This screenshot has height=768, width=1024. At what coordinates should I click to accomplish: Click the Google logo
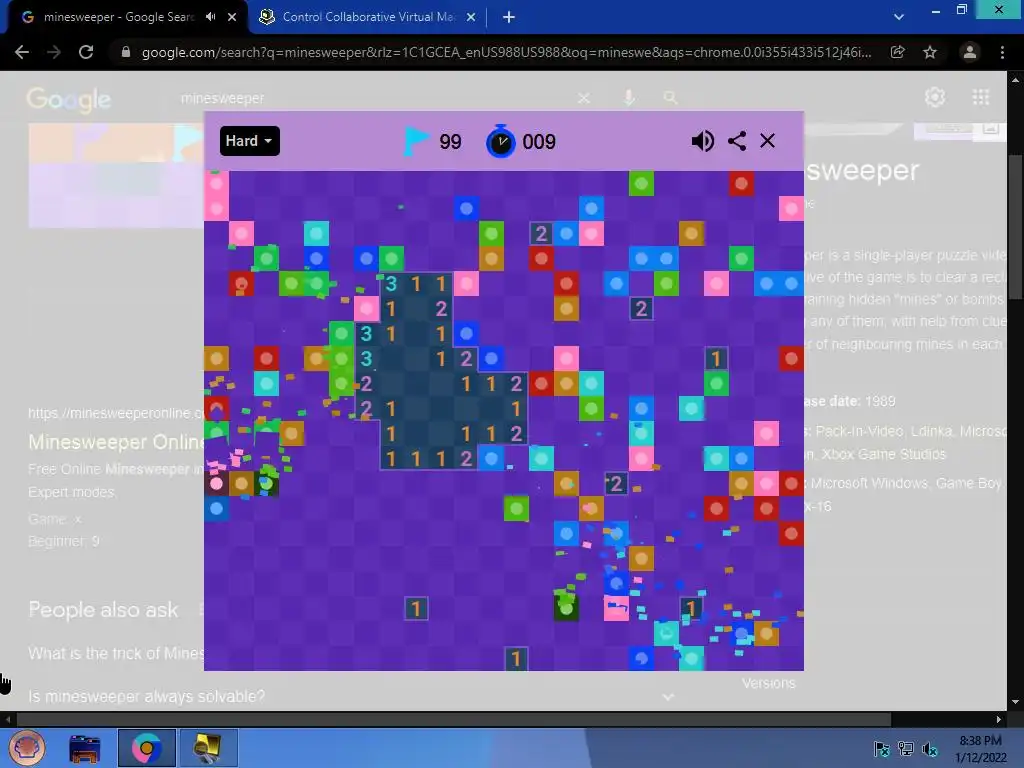point(69,99)
